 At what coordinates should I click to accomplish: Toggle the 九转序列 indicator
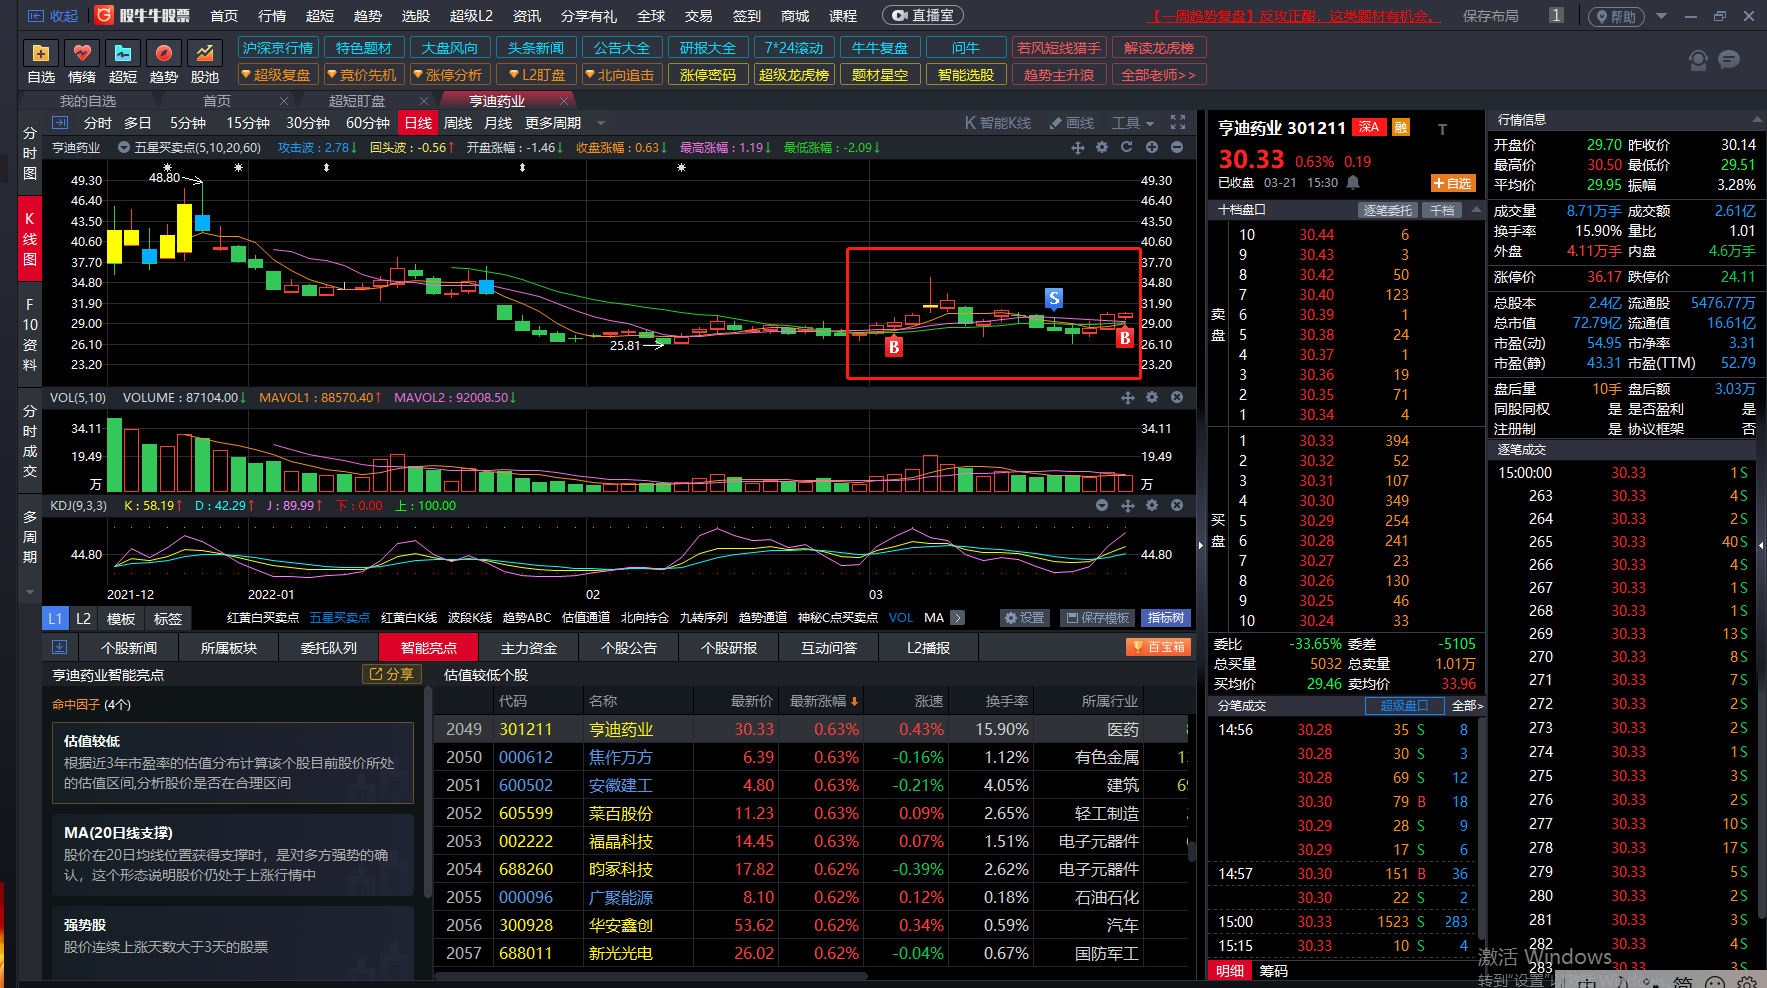coord(704,618)
